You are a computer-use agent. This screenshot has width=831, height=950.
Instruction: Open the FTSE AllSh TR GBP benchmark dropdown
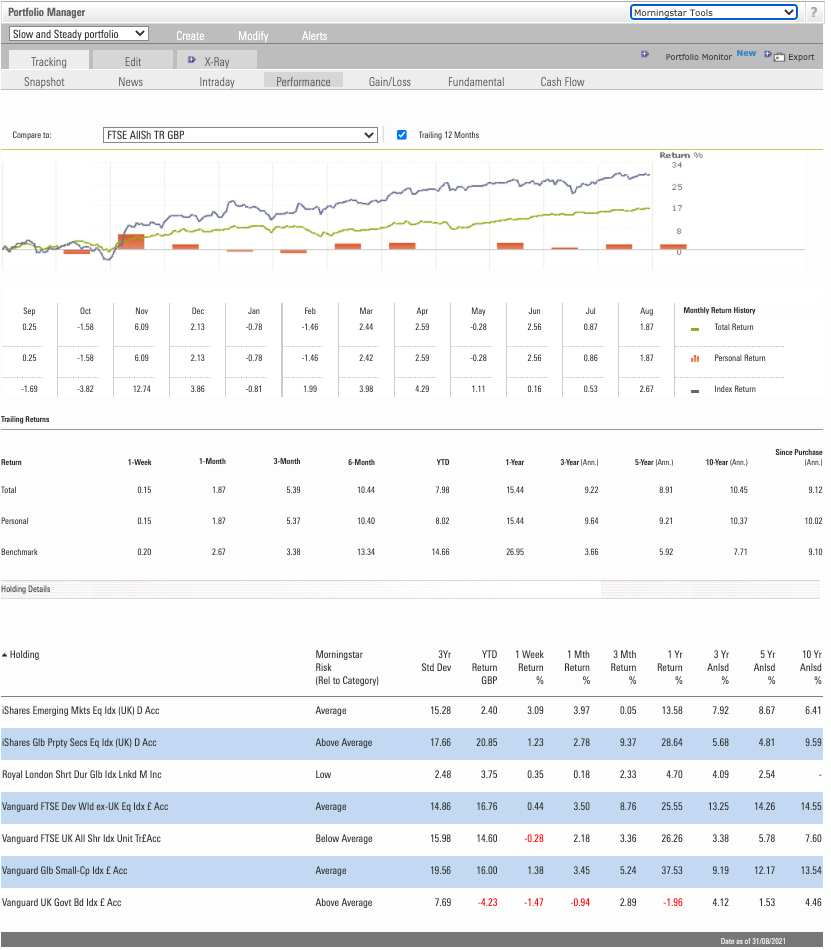click(240, 135)
